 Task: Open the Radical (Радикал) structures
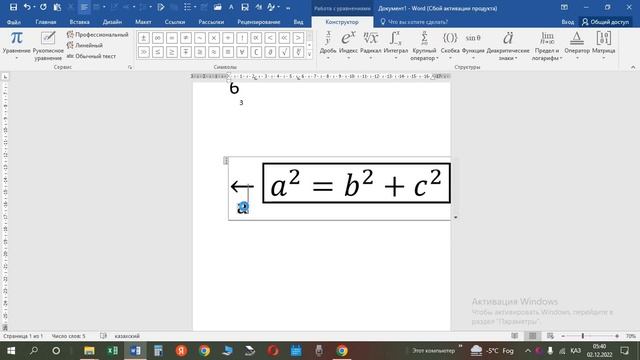[x=371, y=45]
